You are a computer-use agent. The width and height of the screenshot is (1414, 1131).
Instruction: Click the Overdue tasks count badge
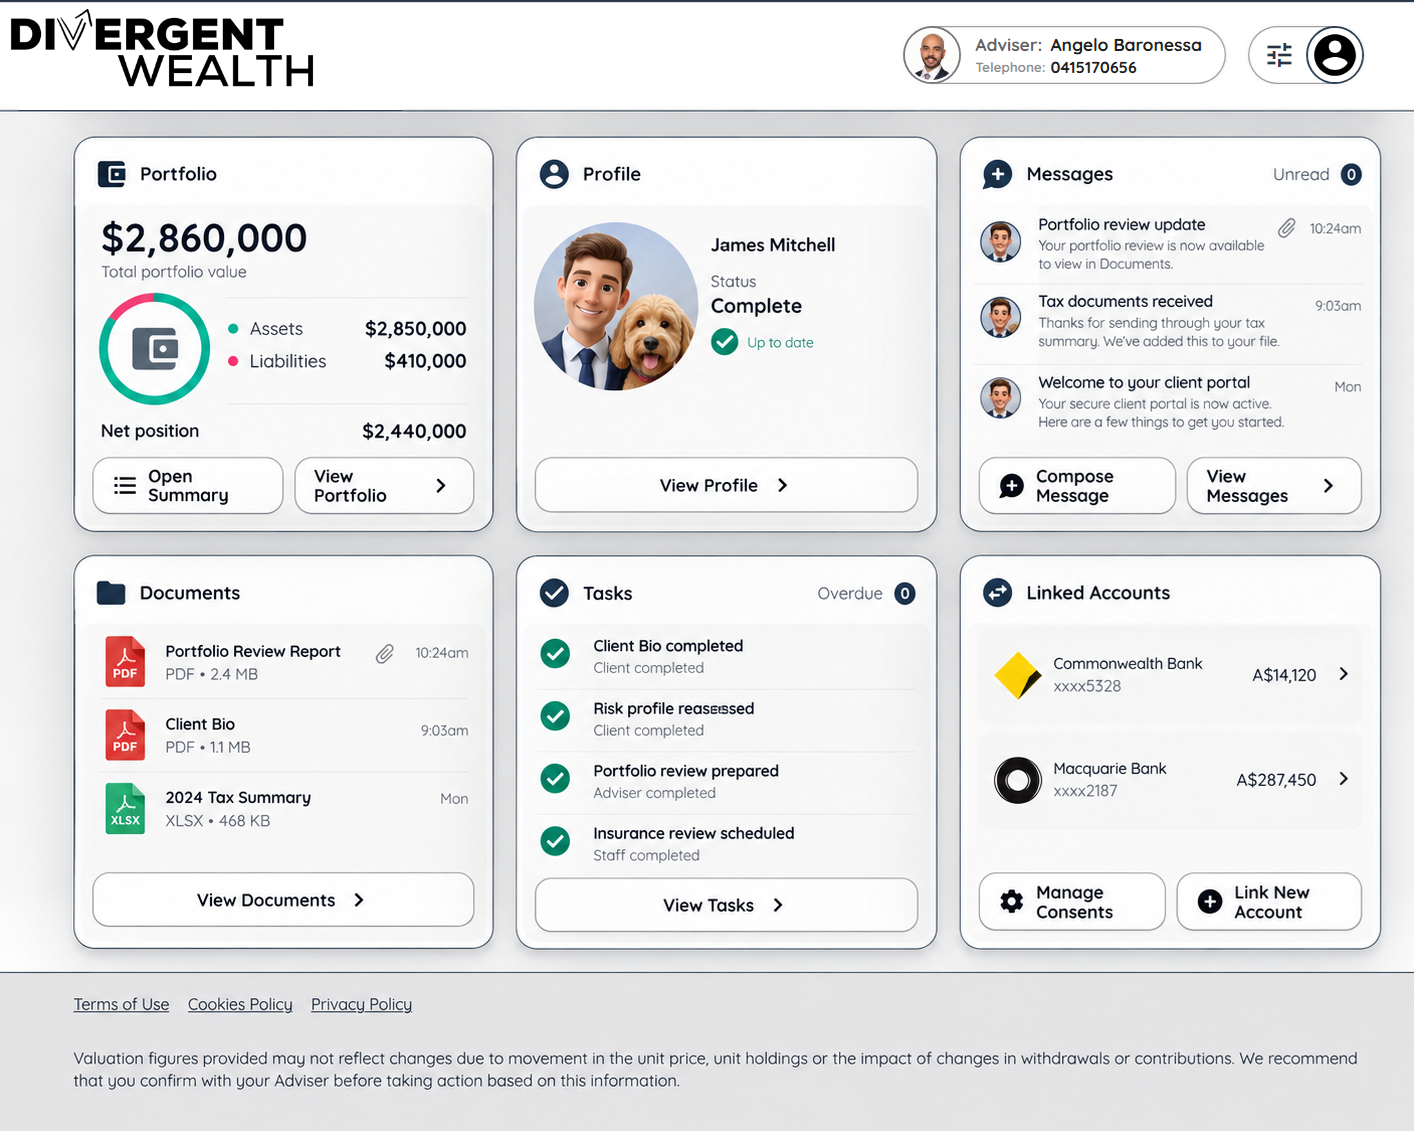[905, 594]
